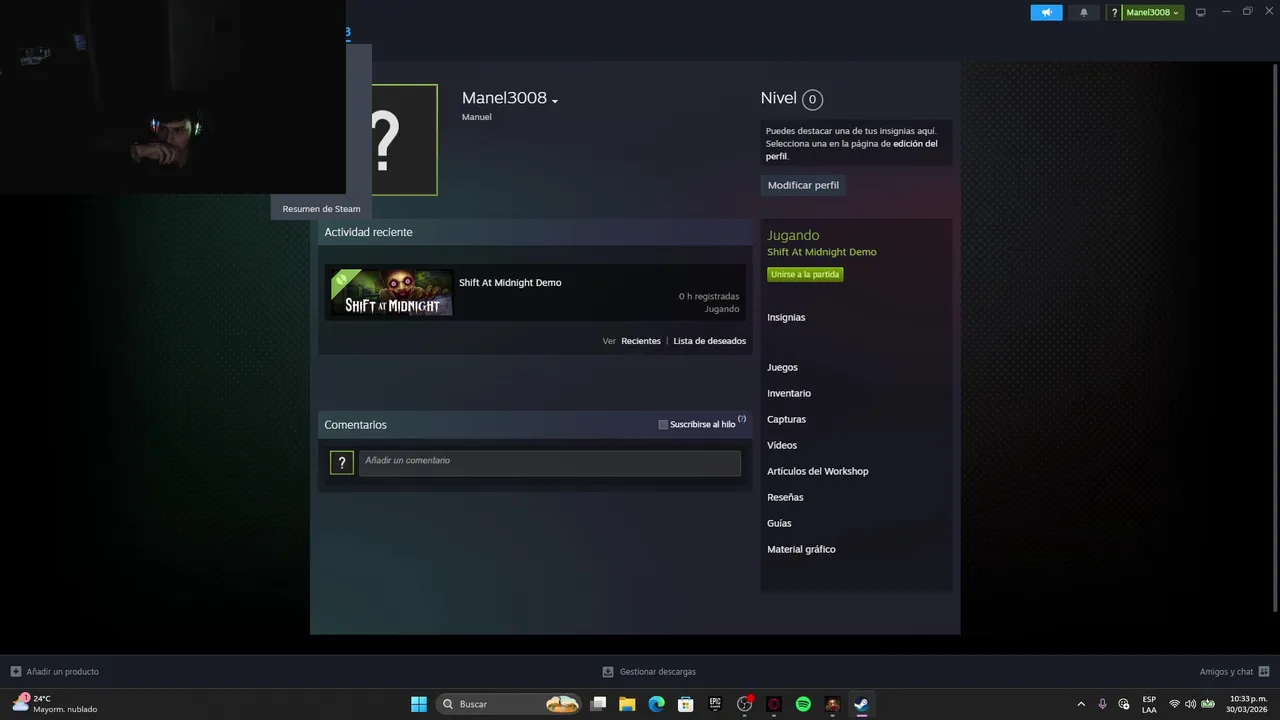
Task: Open the volume speaker tray icon
Action: 1190,704
